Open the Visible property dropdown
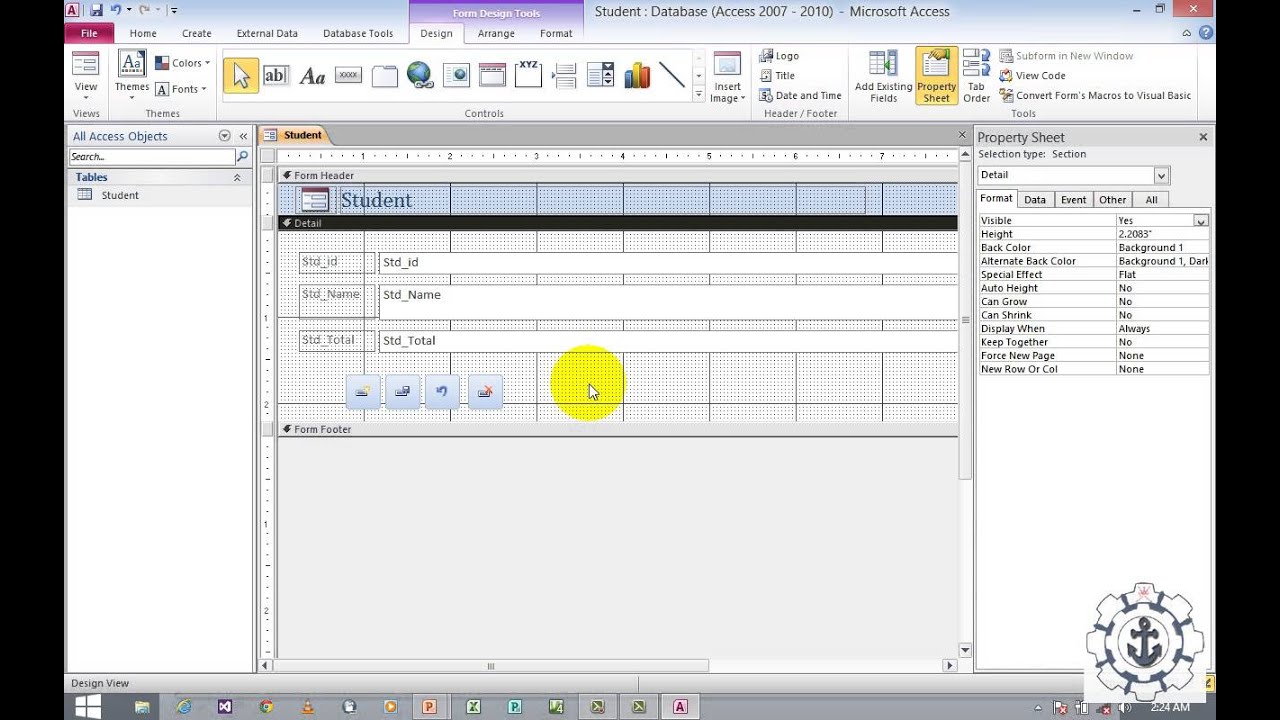The image size is (1280, 720). (1201, 220)
